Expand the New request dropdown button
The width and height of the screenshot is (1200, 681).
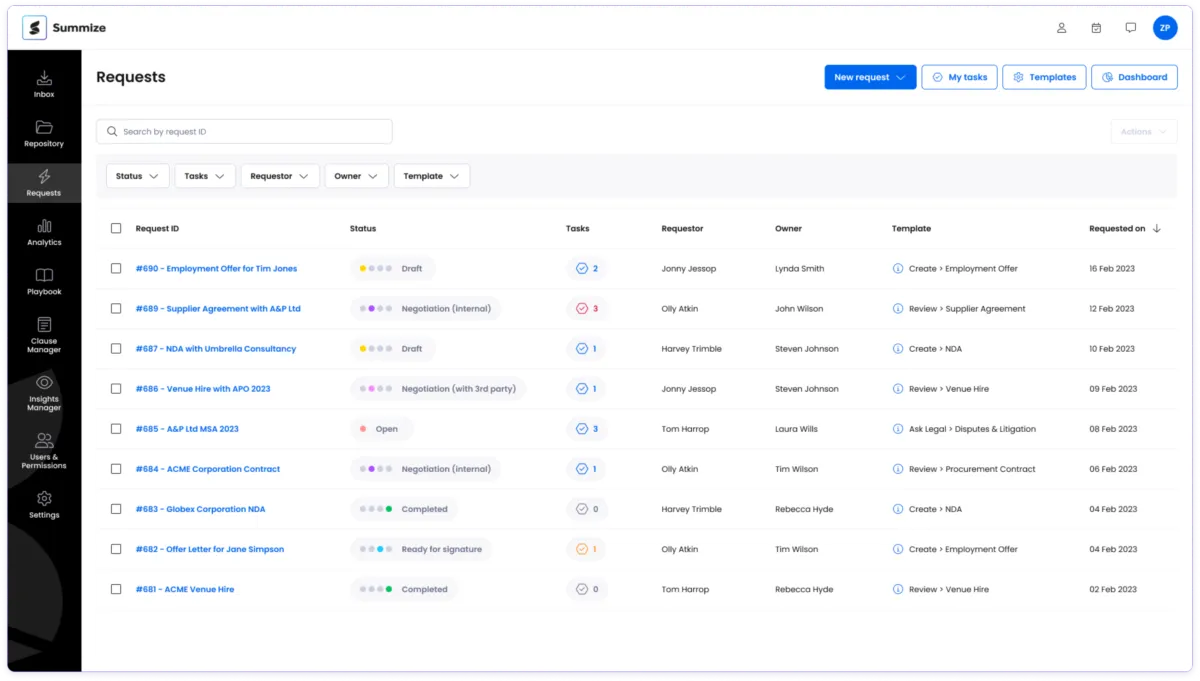coord(870,77)
